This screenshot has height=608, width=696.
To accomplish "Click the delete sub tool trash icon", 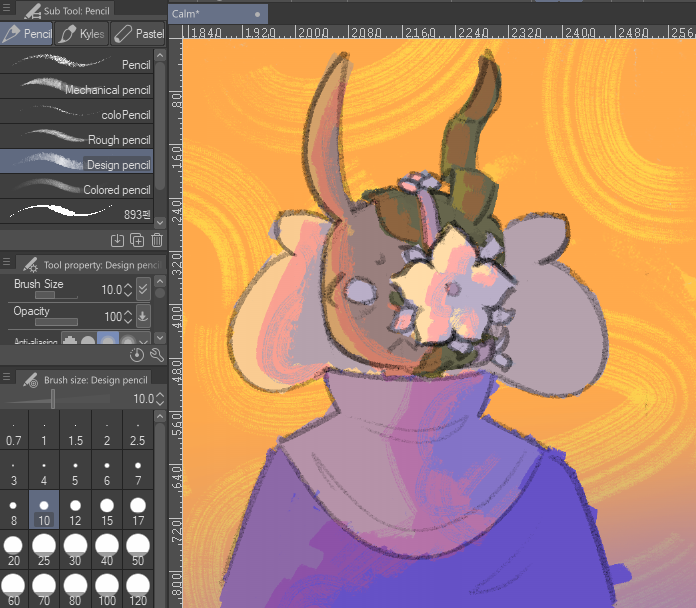I will (157, 240).
